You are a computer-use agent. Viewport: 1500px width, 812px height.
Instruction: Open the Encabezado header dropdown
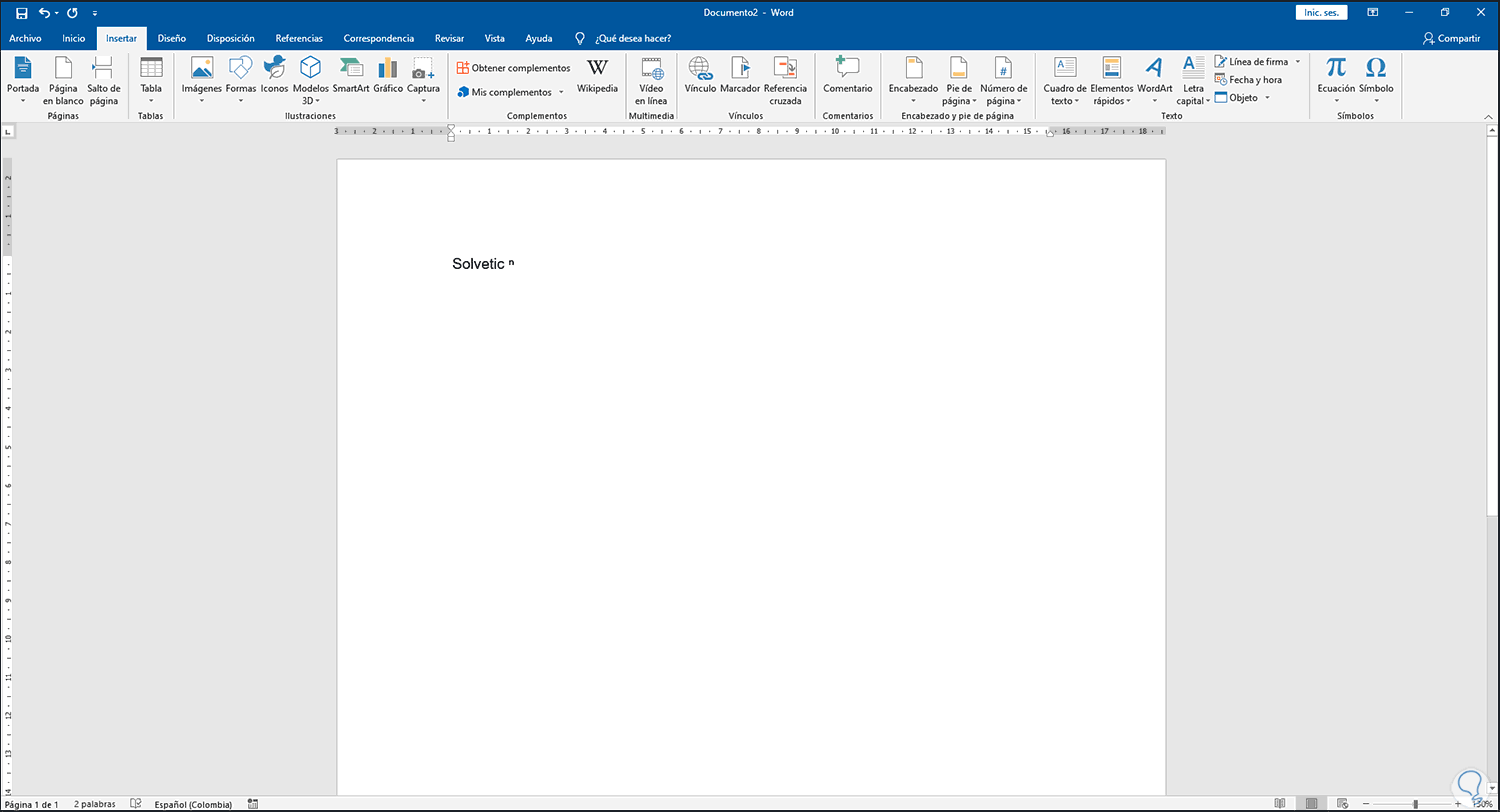(913, 80)
